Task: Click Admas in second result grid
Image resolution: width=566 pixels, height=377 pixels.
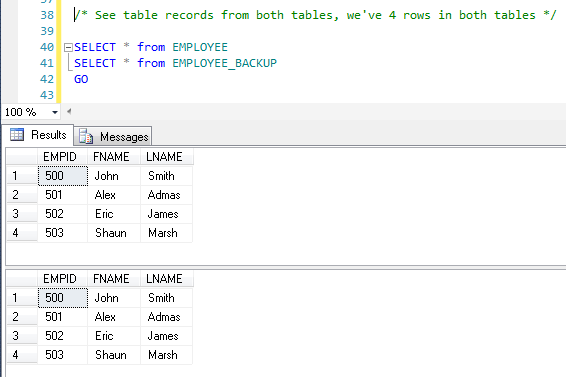Action: pyautogui.click(x=166, y=317)
